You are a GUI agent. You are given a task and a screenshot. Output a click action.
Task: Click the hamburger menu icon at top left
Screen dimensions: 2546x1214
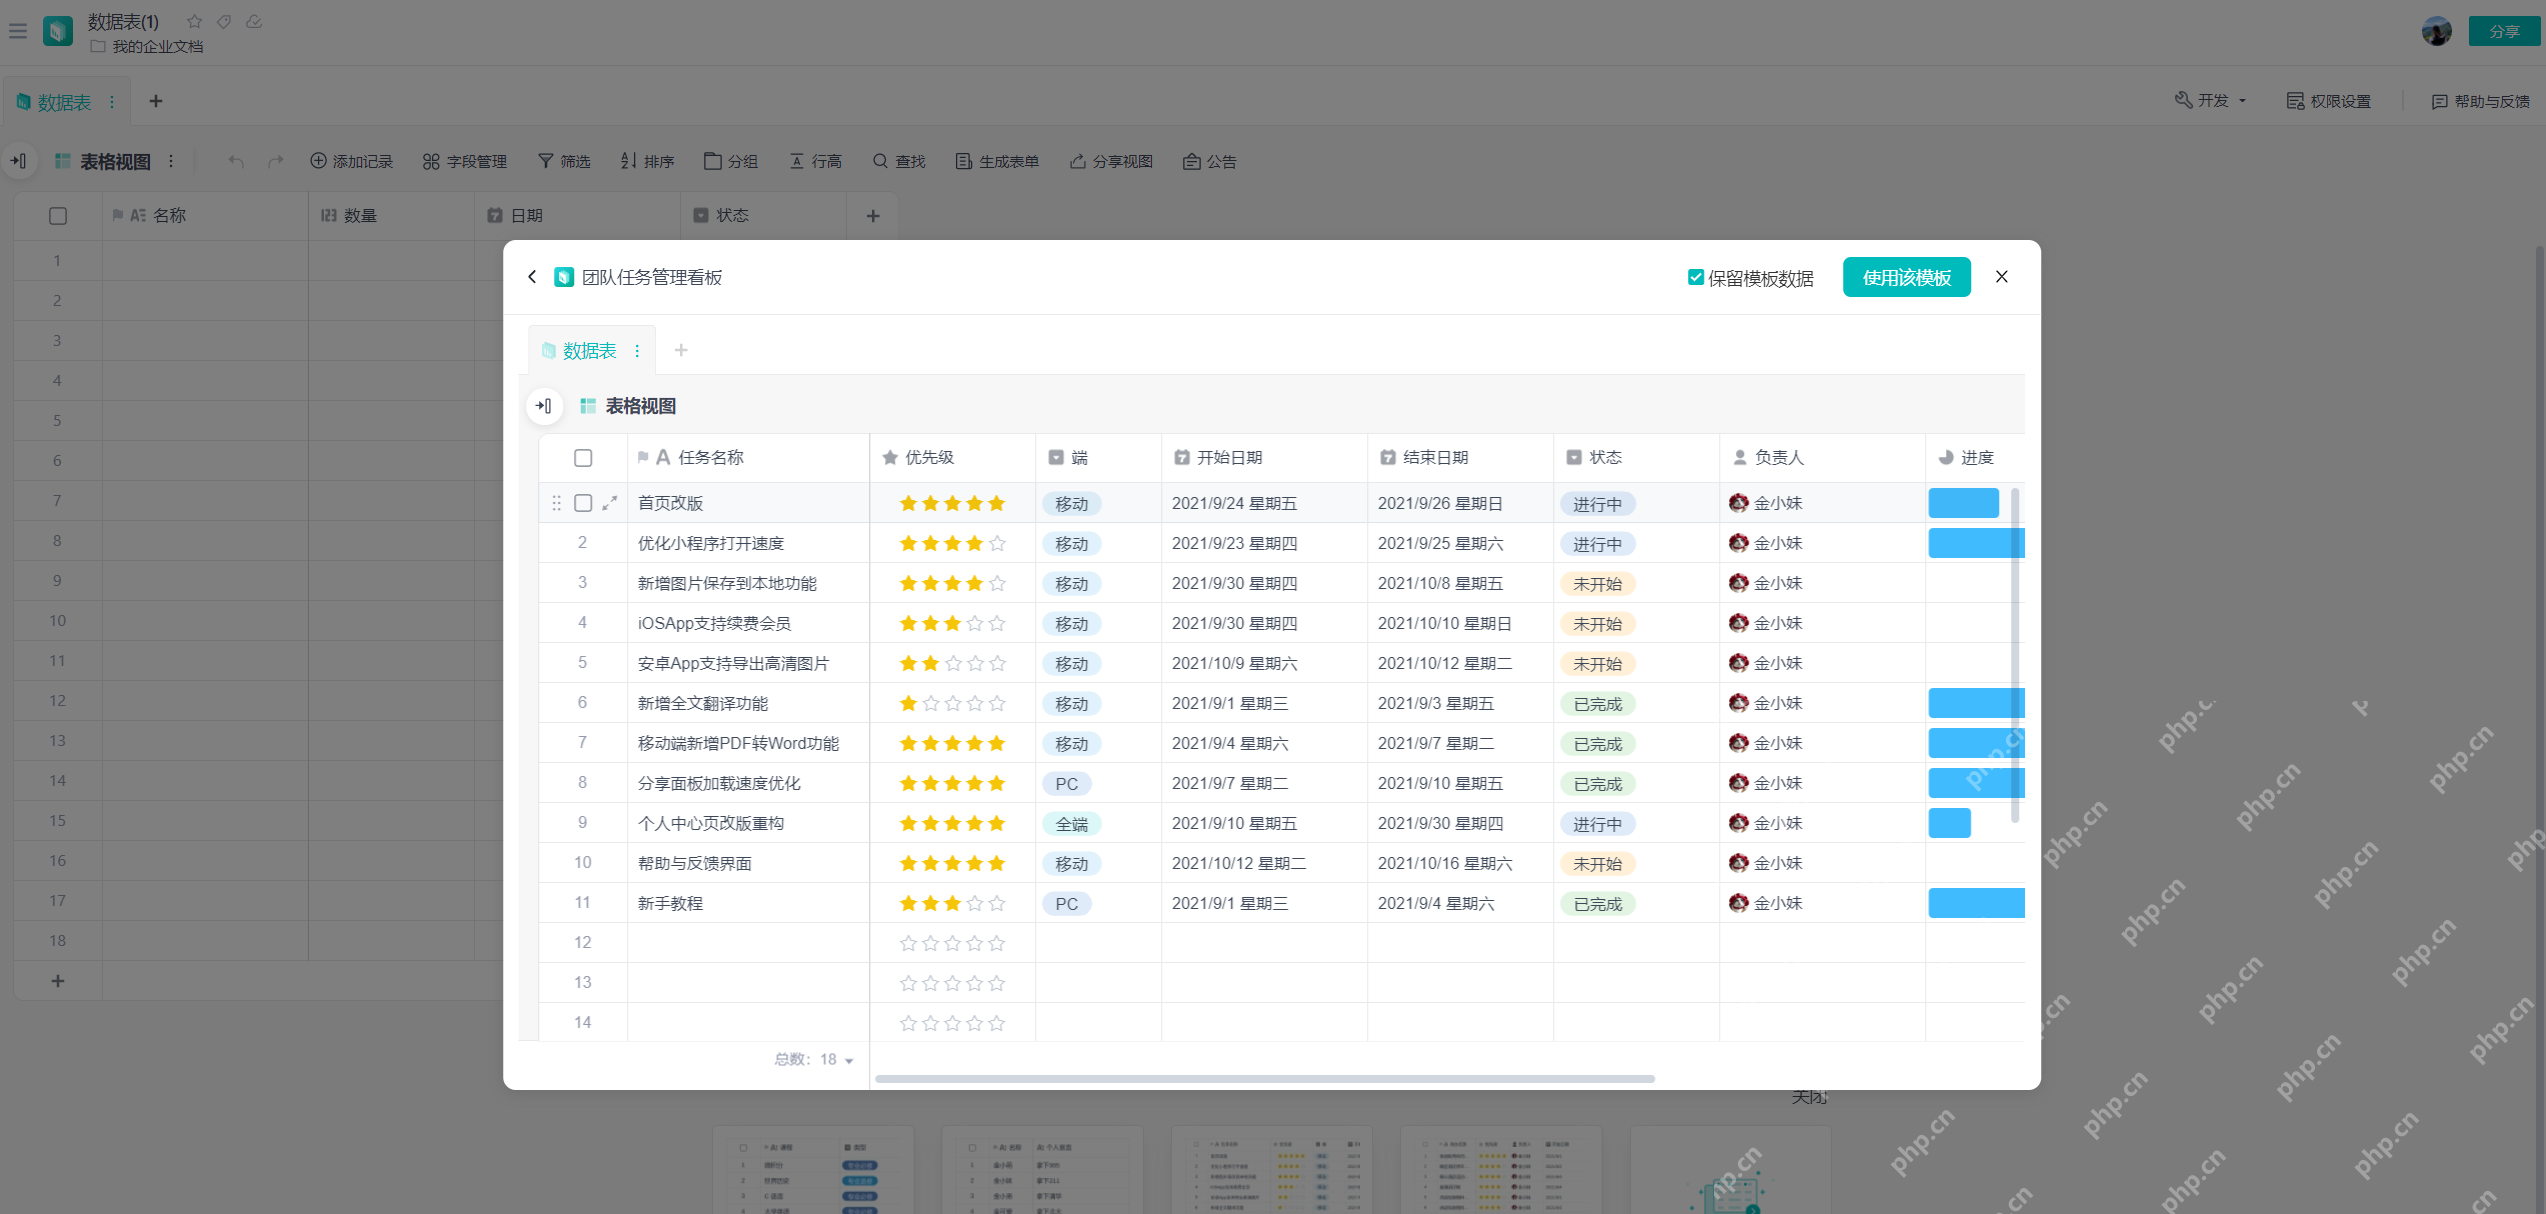[x=18, y=31]
